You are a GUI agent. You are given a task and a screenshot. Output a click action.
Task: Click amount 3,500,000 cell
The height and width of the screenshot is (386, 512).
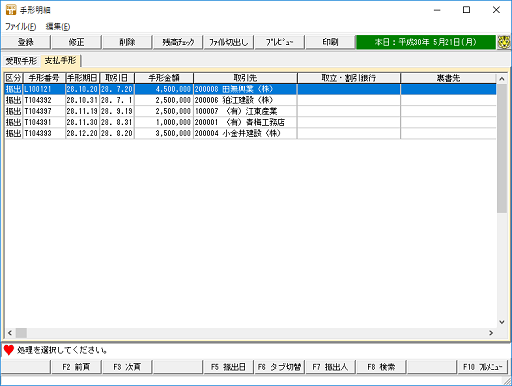(x=164, y=133)
